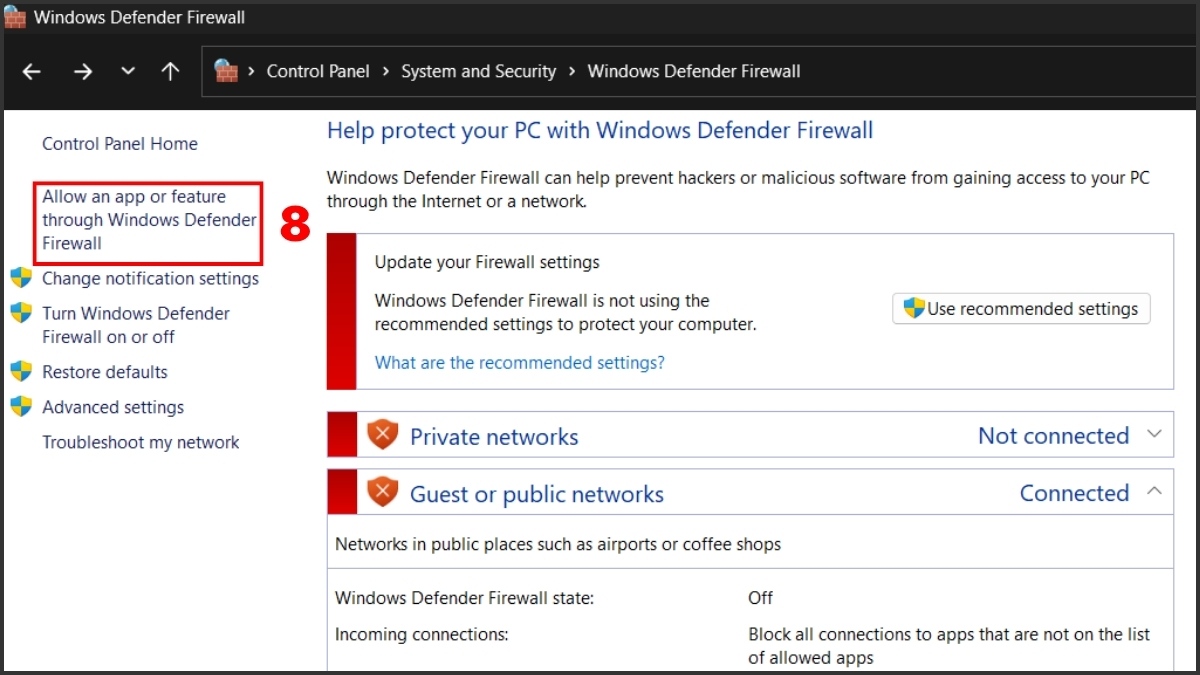The width and height of the screenshot is (1200, 675).
Task: Open Allow an app or feature link
Action: 149,220
